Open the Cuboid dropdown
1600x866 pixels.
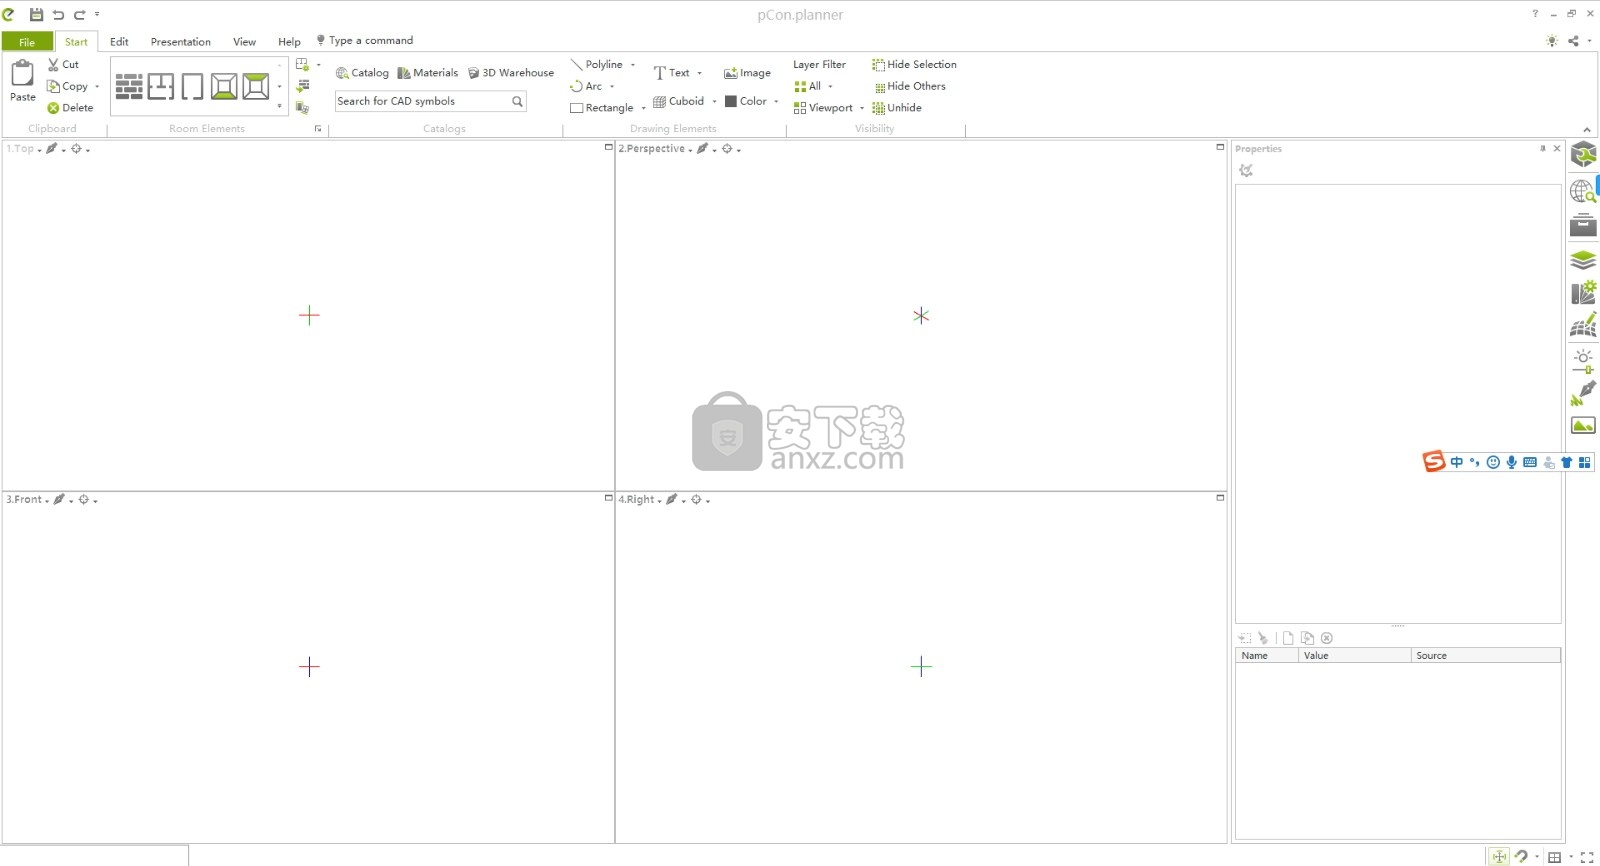pyautogui.click(x=714, y=102)
